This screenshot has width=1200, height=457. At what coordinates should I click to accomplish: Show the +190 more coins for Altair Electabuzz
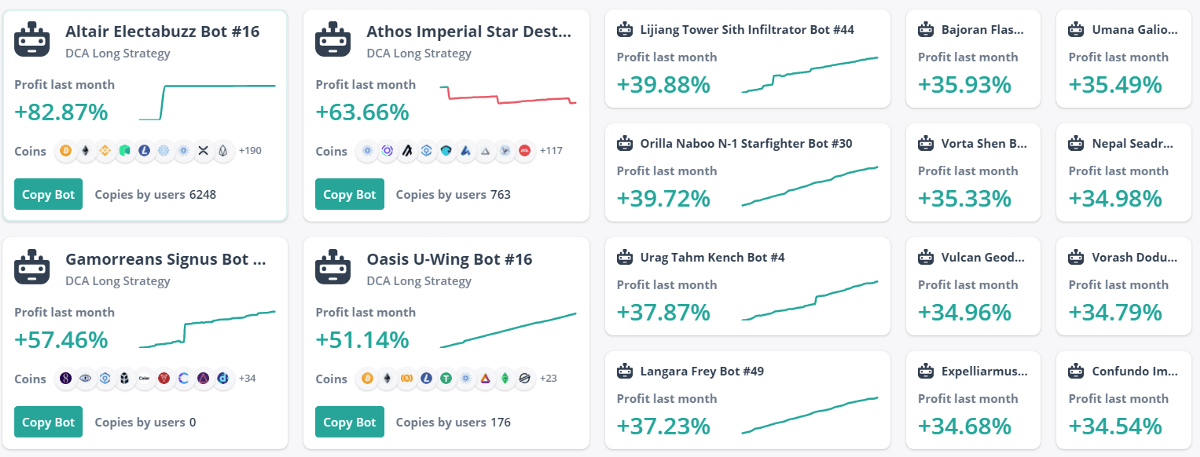tap(249, 151)
